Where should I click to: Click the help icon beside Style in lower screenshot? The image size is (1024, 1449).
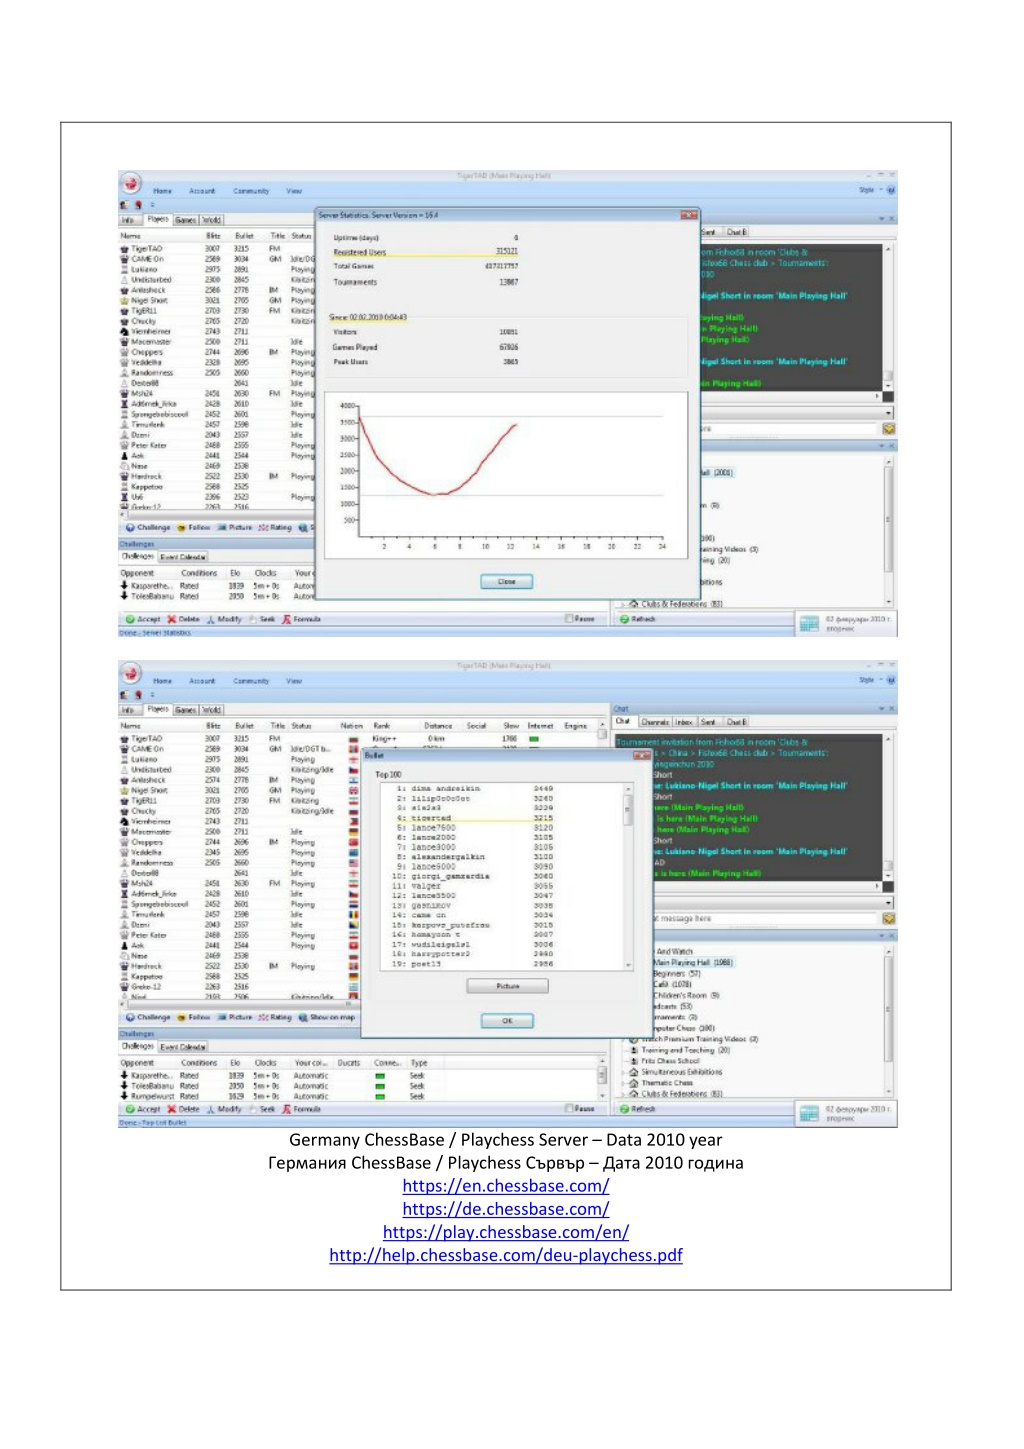[890, 680]
